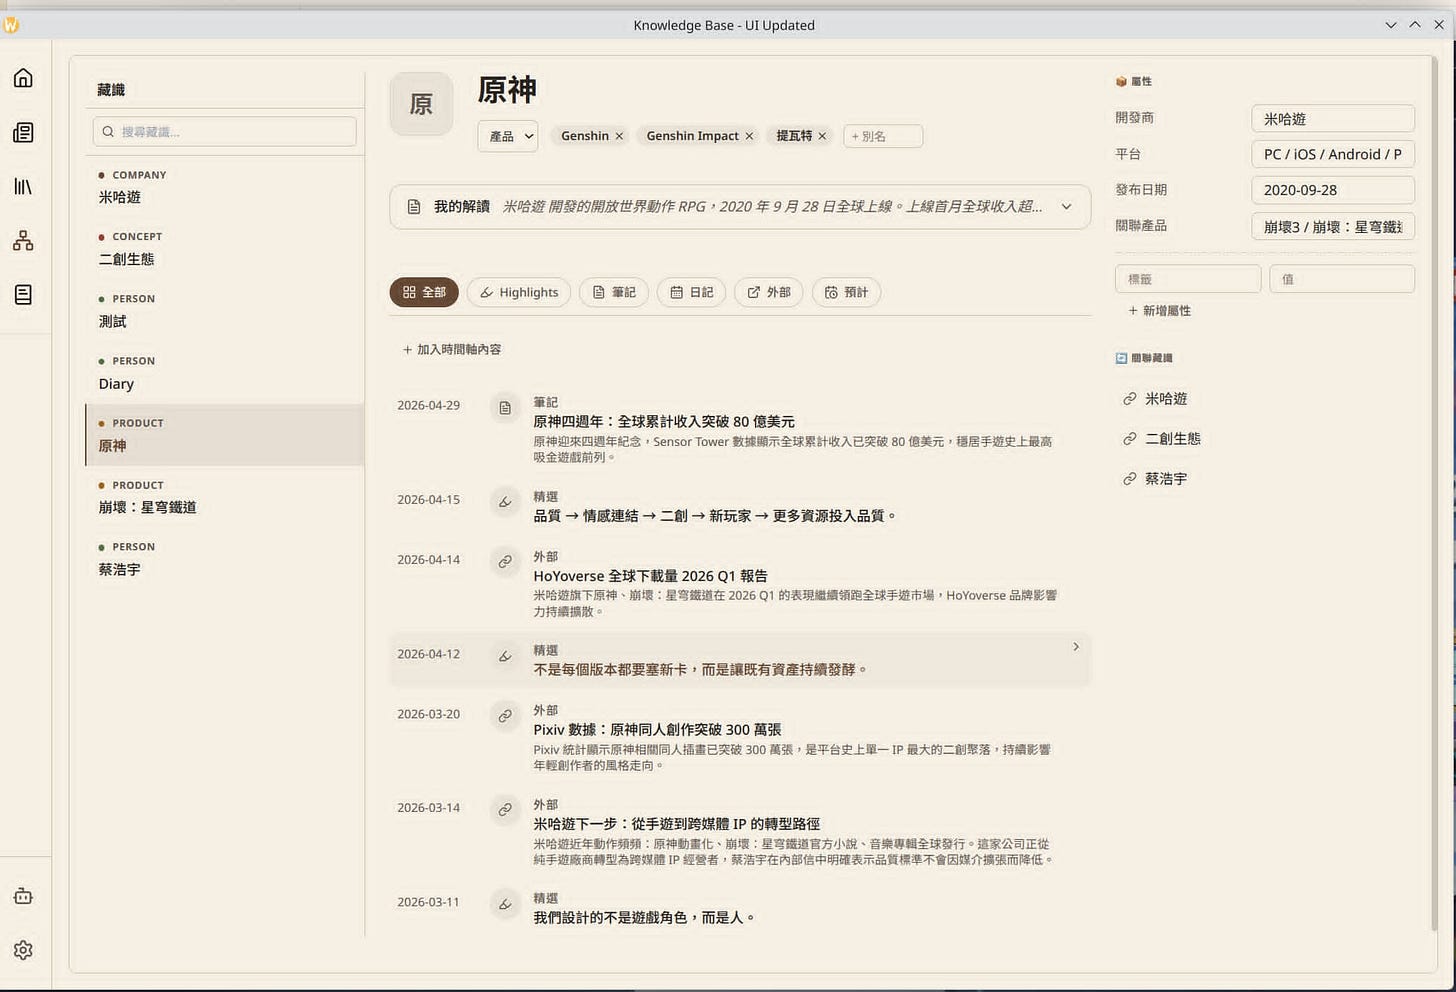This screenshot has width=1456, height=992.
Task: Select the 日記 tab
Action: tap(692, 292)
